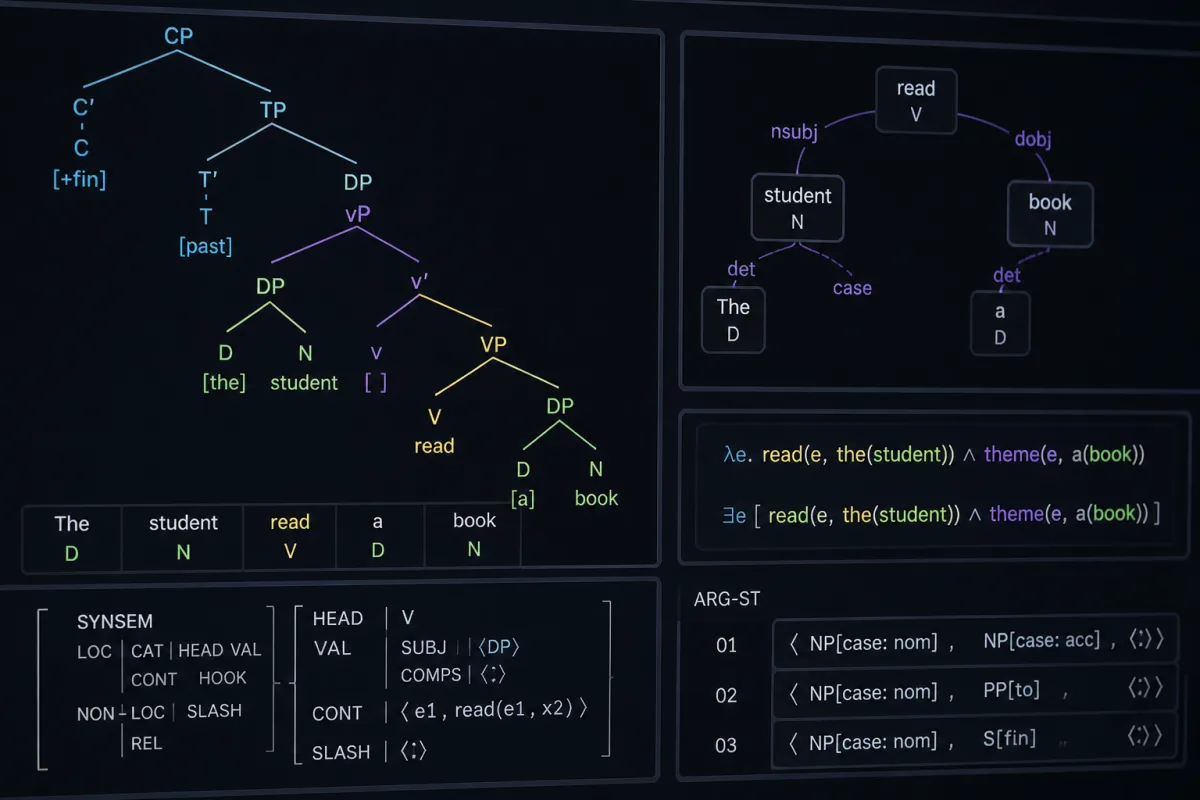Click the 'CAT | HEAD VAL' row
1200x800 pixels.
(x=196, y=650)
